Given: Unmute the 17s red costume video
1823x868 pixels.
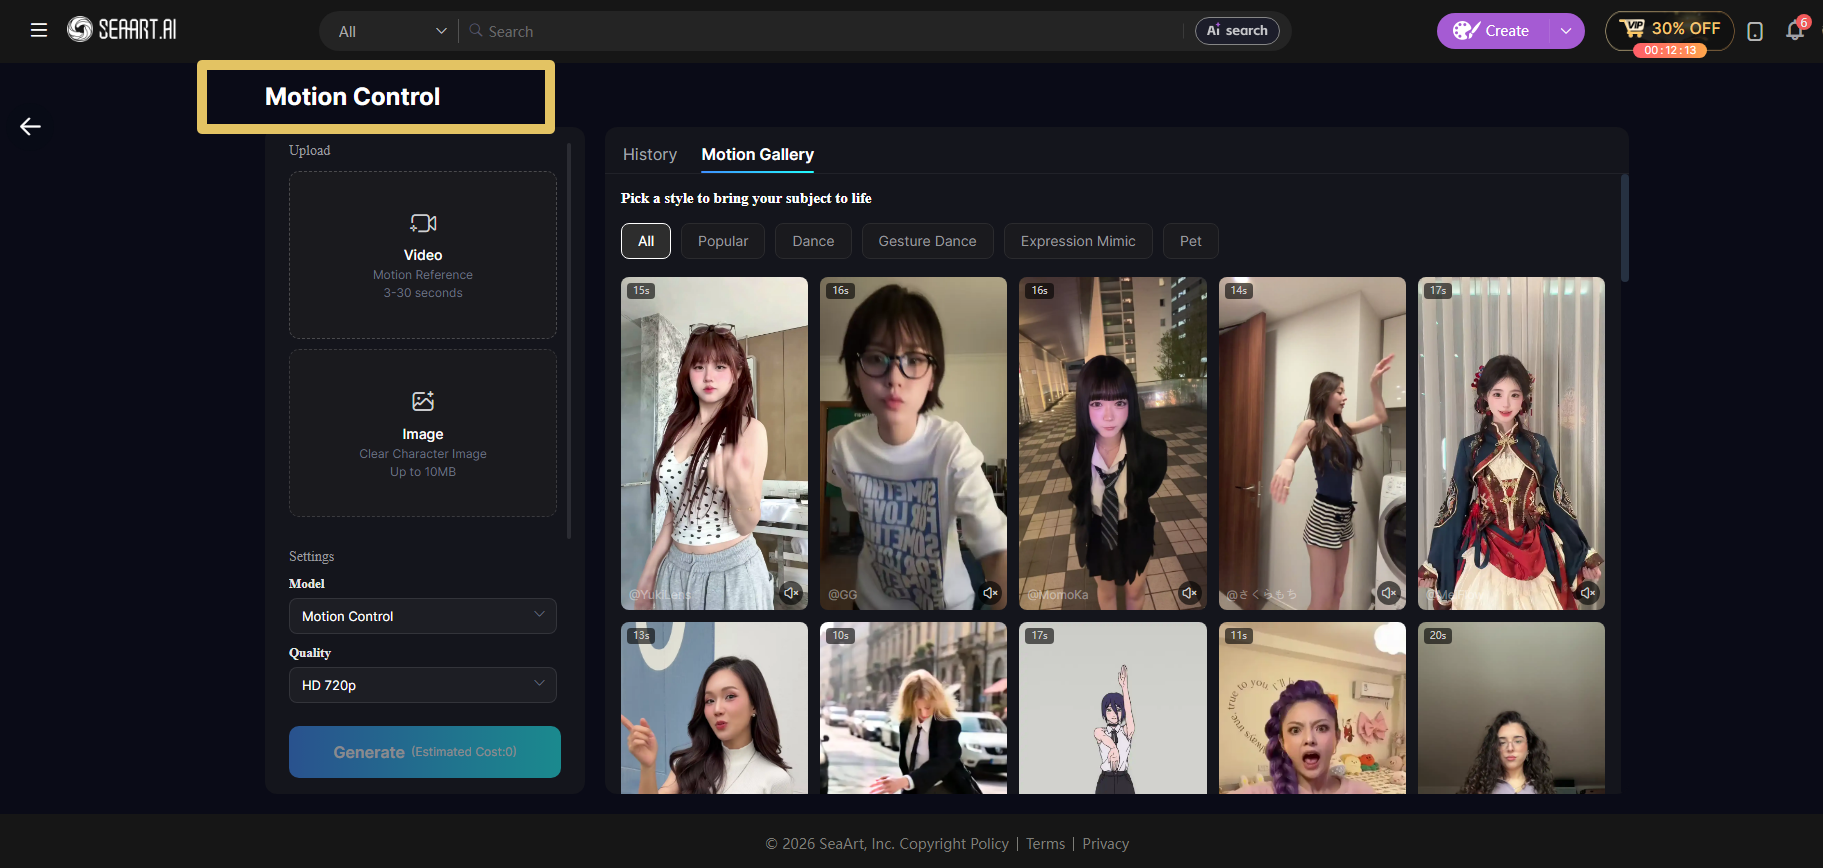Looking at the screenshot, I should 1588,593.
